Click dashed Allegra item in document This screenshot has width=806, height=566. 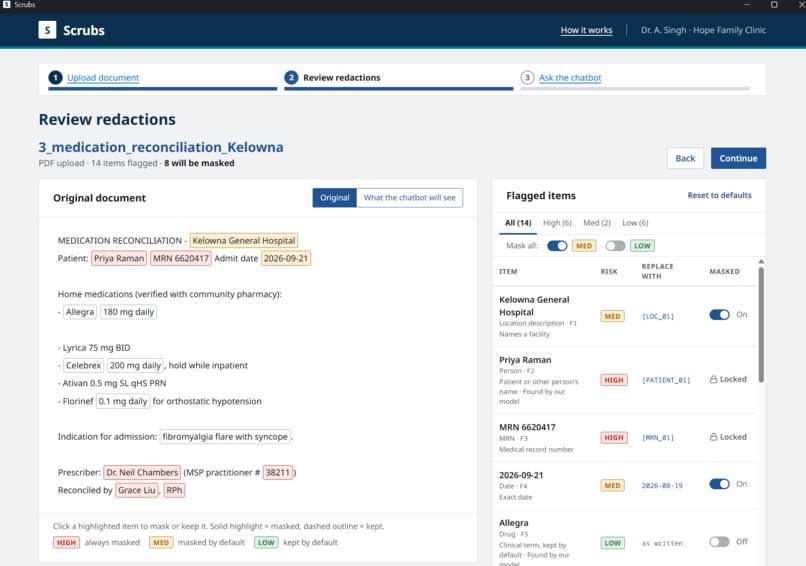[x=80, y=312]
